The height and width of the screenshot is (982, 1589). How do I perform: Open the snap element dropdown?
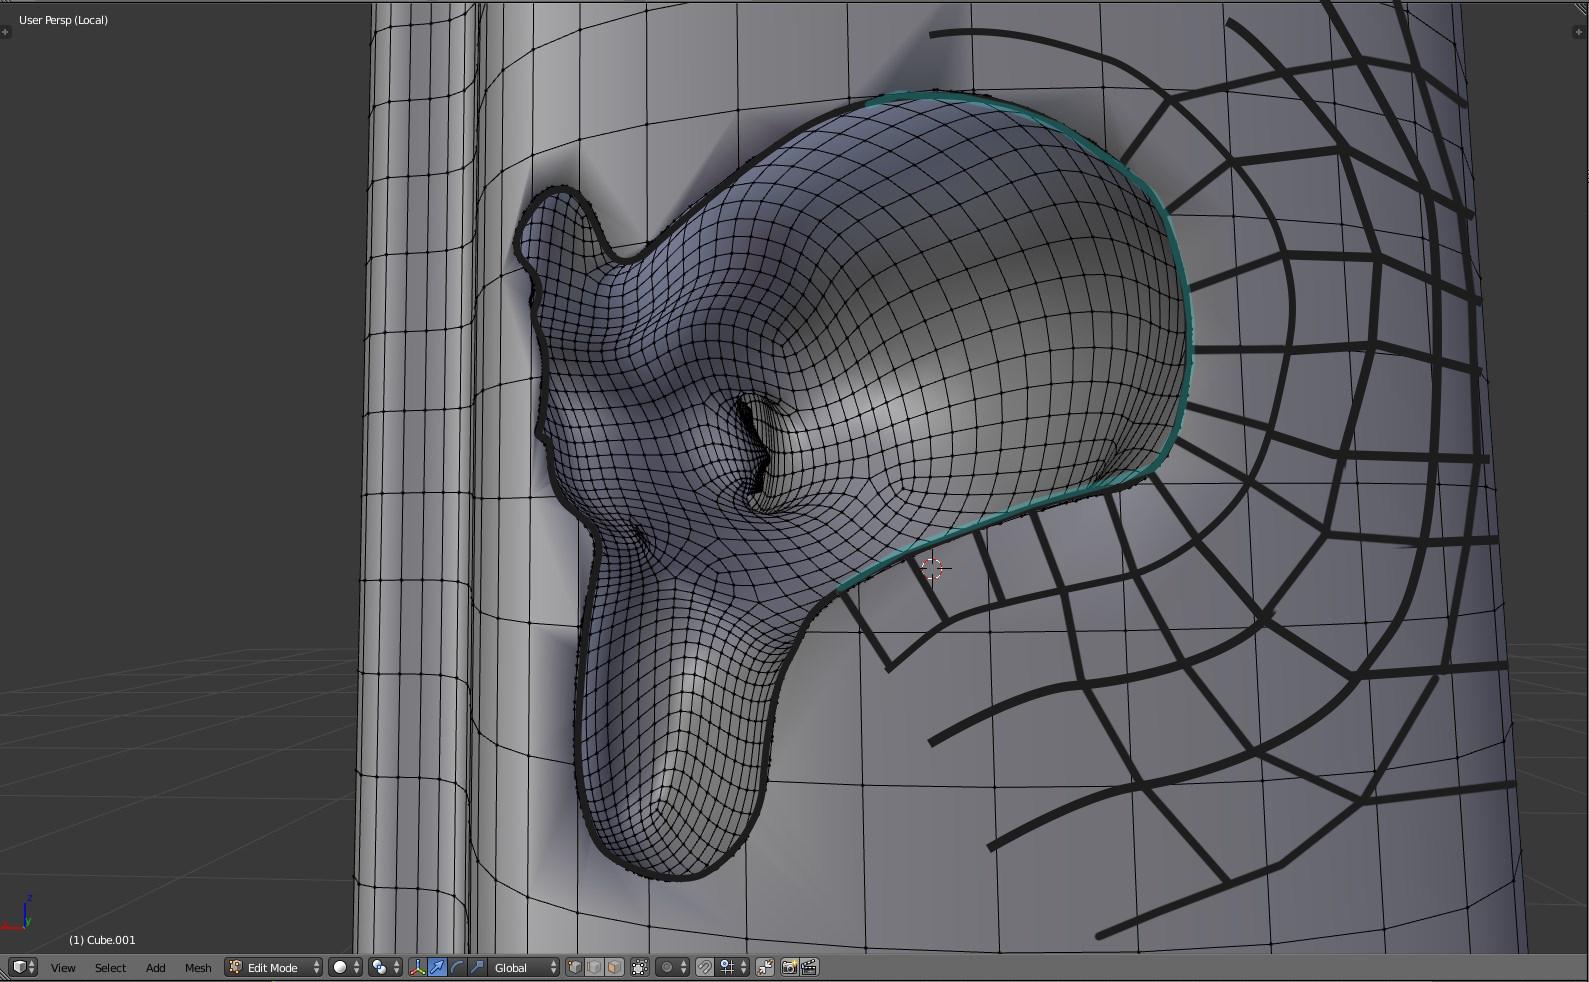point(733,967)
